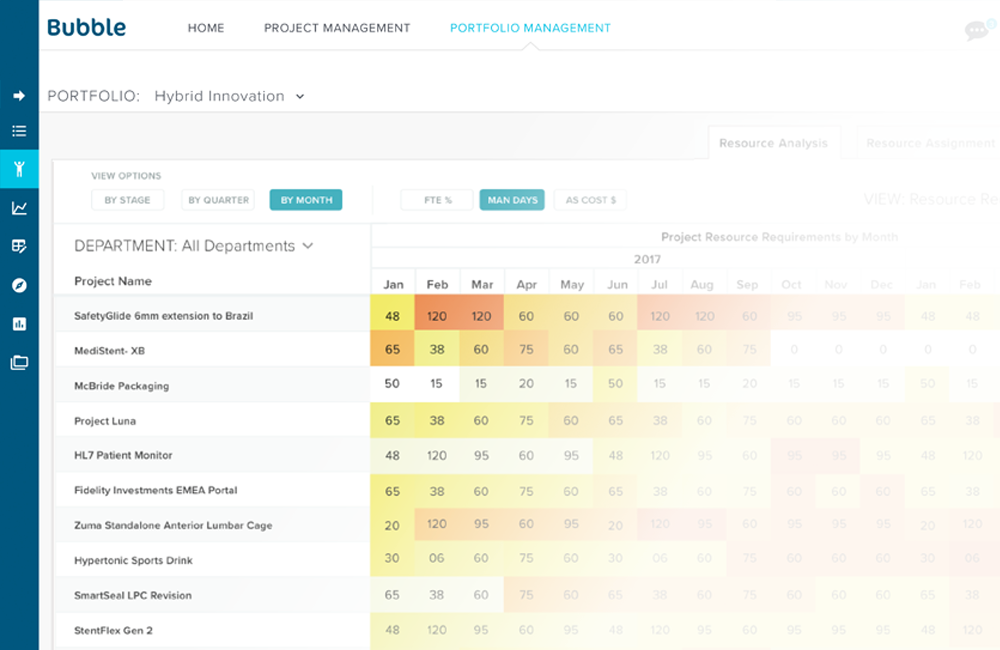Image resolution: width=1000 pixels, height=650 pixels.
Task: Click McBride Packaging January cell 50
Action: (x=392, y=384)
